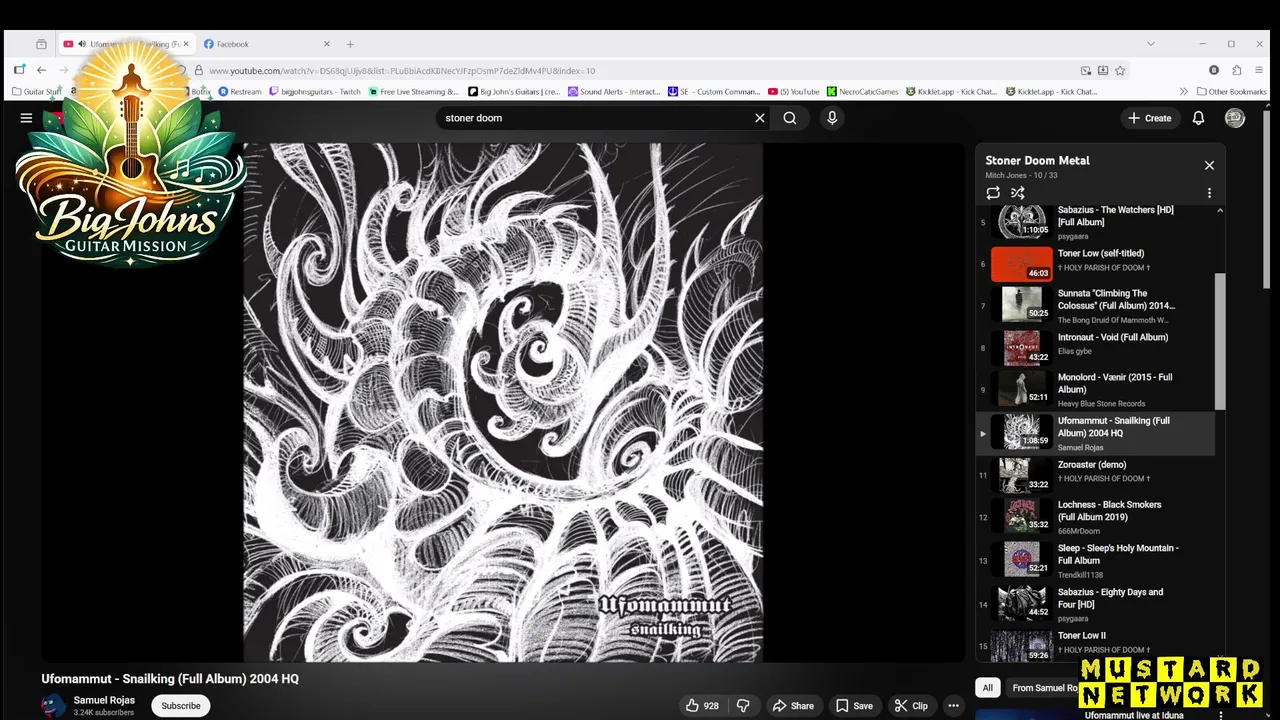This screenshot has height=720, width=1280.
Task: Open the workspace icon left of Back
Action: (x=19, y=70)
